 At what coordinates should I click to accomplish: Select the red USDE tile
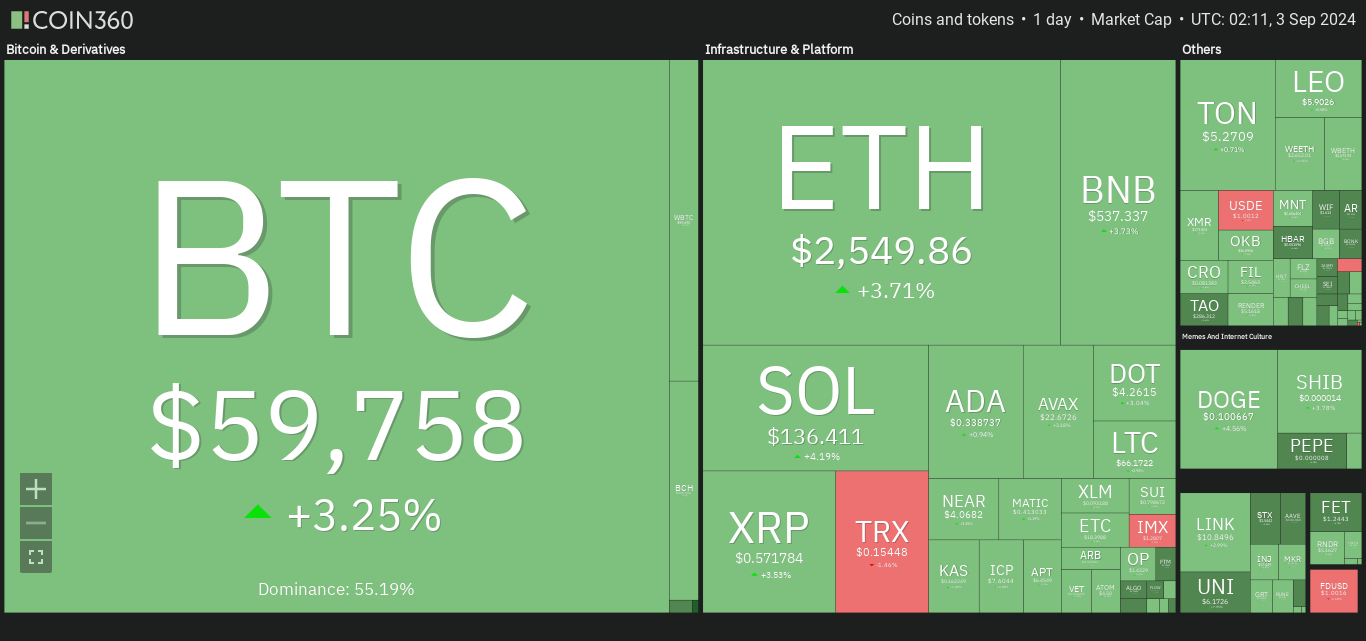coord(1246,210)
